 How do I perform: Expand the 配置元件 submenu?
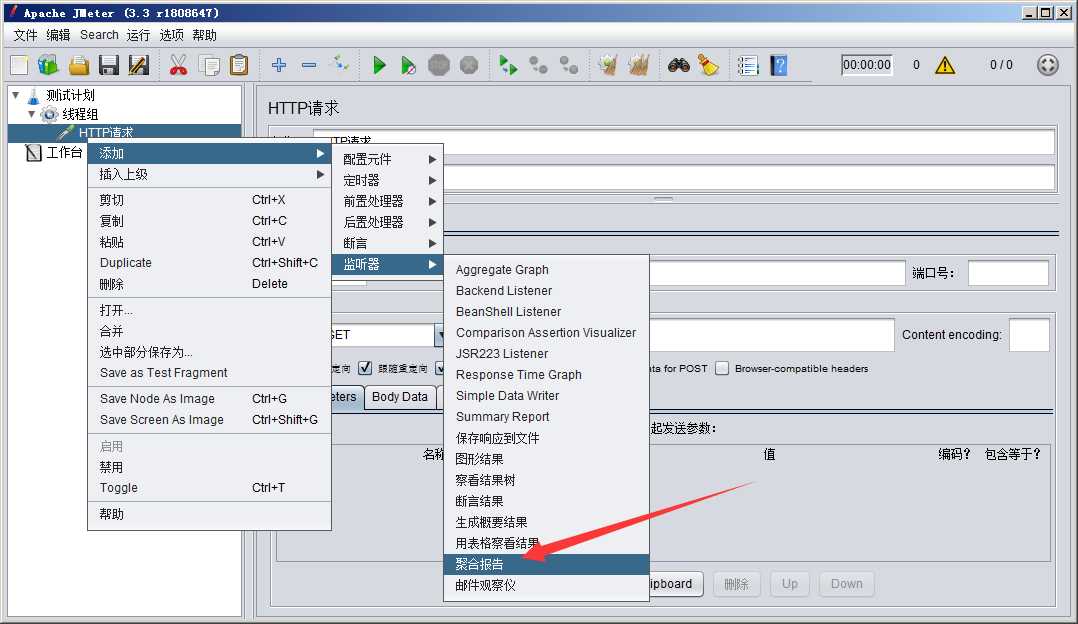click(x=387, y=159)
